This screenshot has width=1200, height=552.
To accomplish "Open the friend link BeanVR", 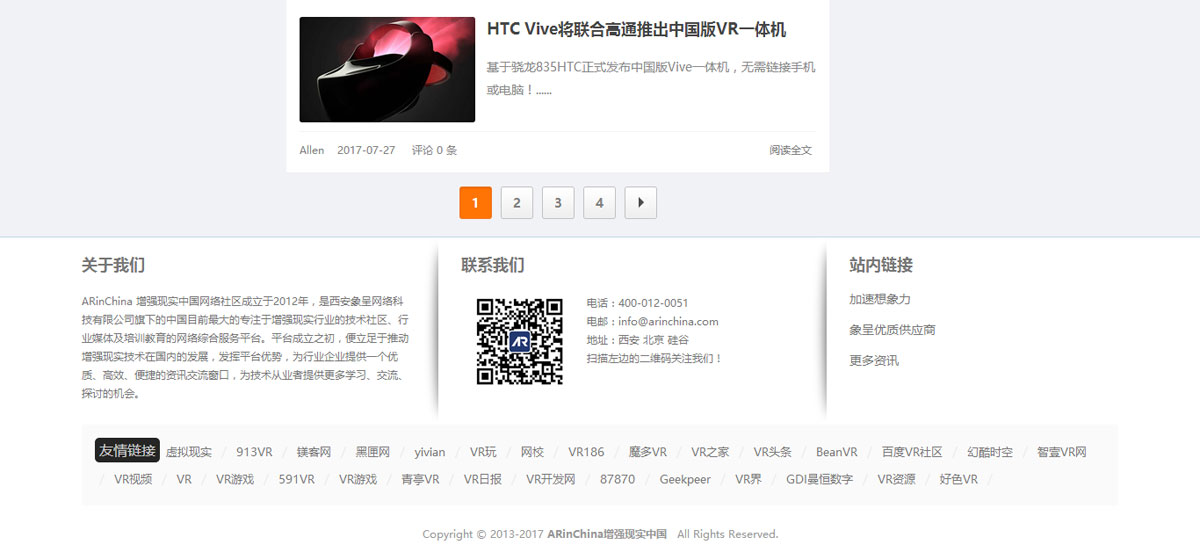I will point(837,452).
